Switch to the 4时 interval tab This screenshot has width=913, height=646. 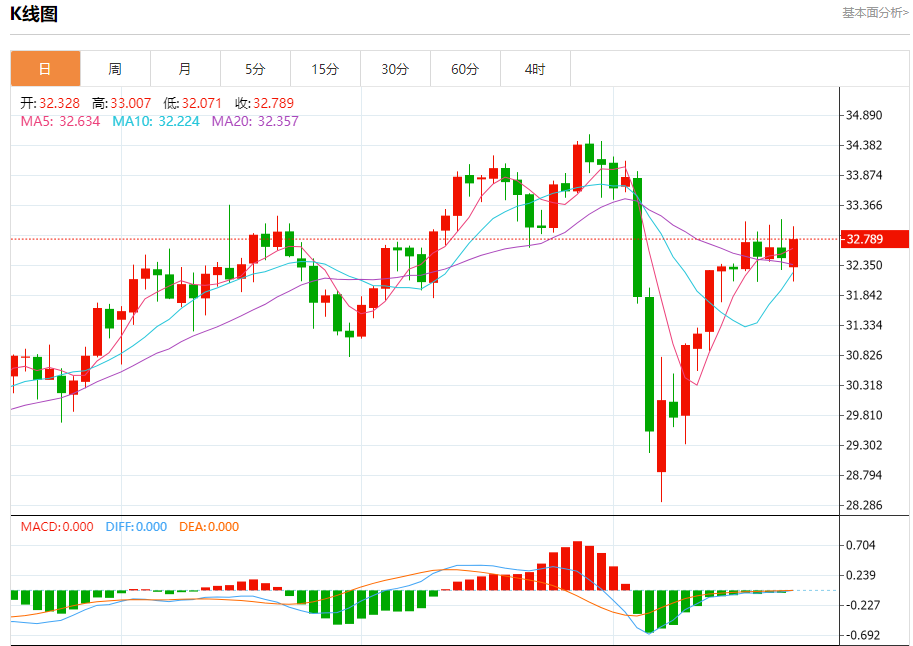535,69
